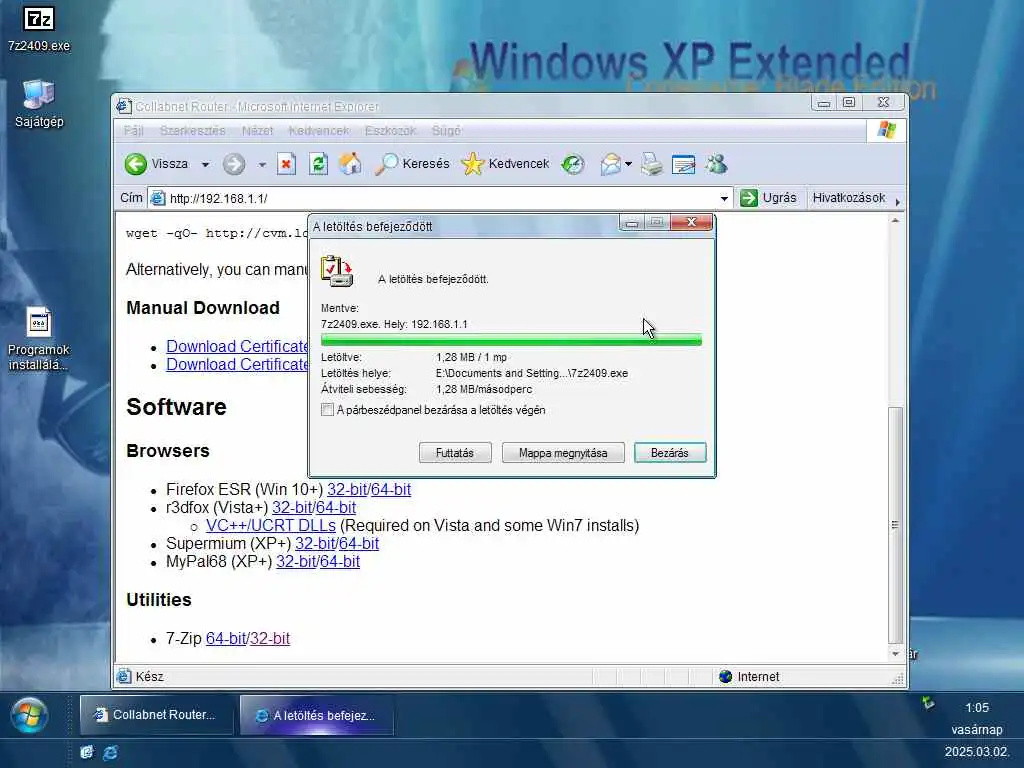
Task: Open Kedvencek favorites star
Action: pyautogui.click(x=472, y=164)
